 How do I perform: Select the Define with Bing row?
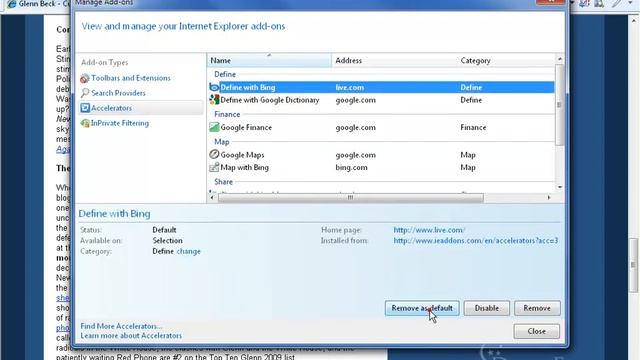coord(381,87)
